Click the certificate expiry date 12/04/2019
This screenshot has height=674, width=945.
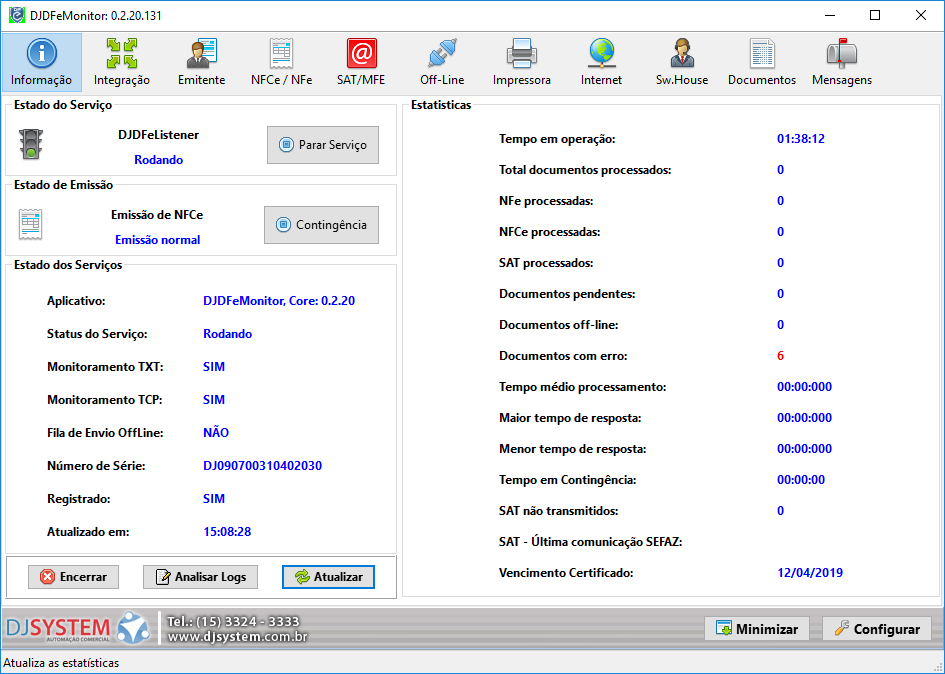click(810, 573)
